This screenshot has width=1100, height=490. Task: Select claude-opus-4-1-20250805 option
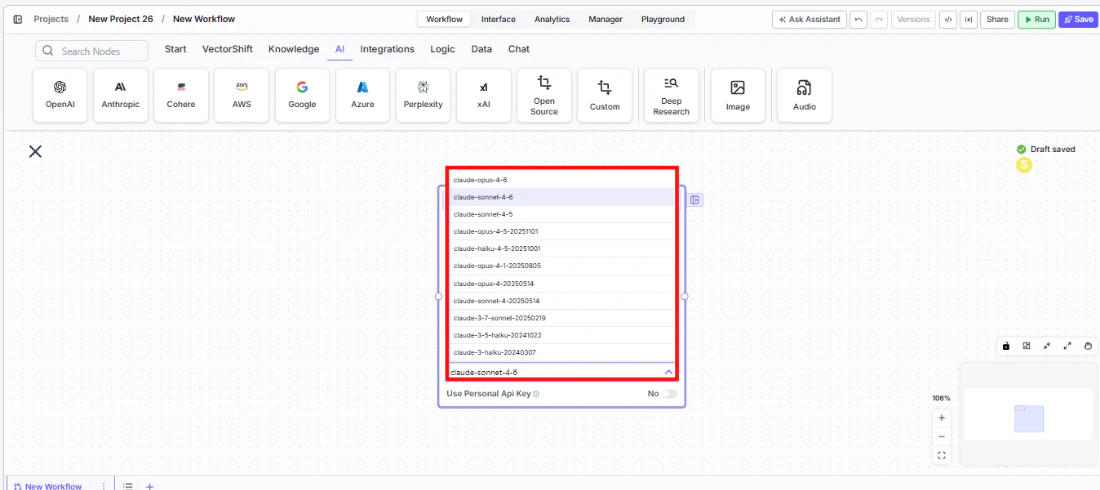pyautogui.click(x=562, y=266)
